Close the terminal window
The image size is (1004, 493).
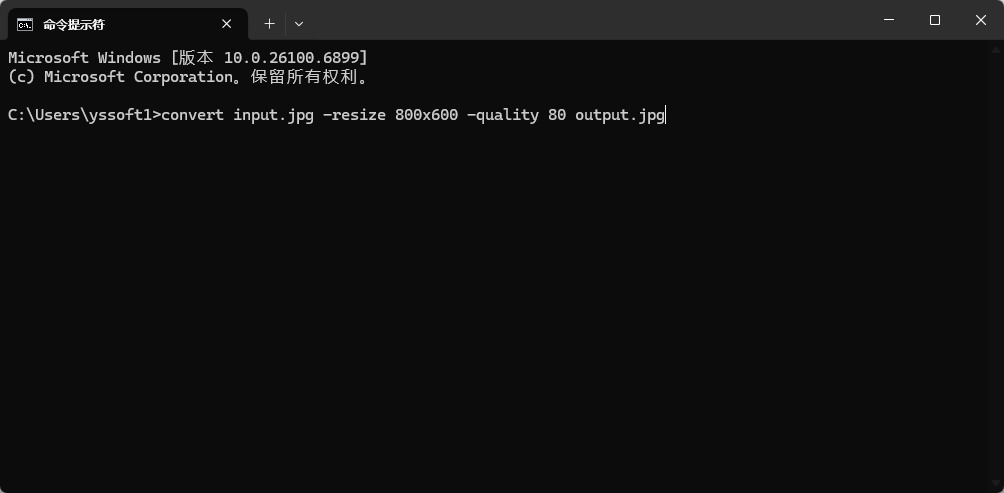click(x=981, y=20)
